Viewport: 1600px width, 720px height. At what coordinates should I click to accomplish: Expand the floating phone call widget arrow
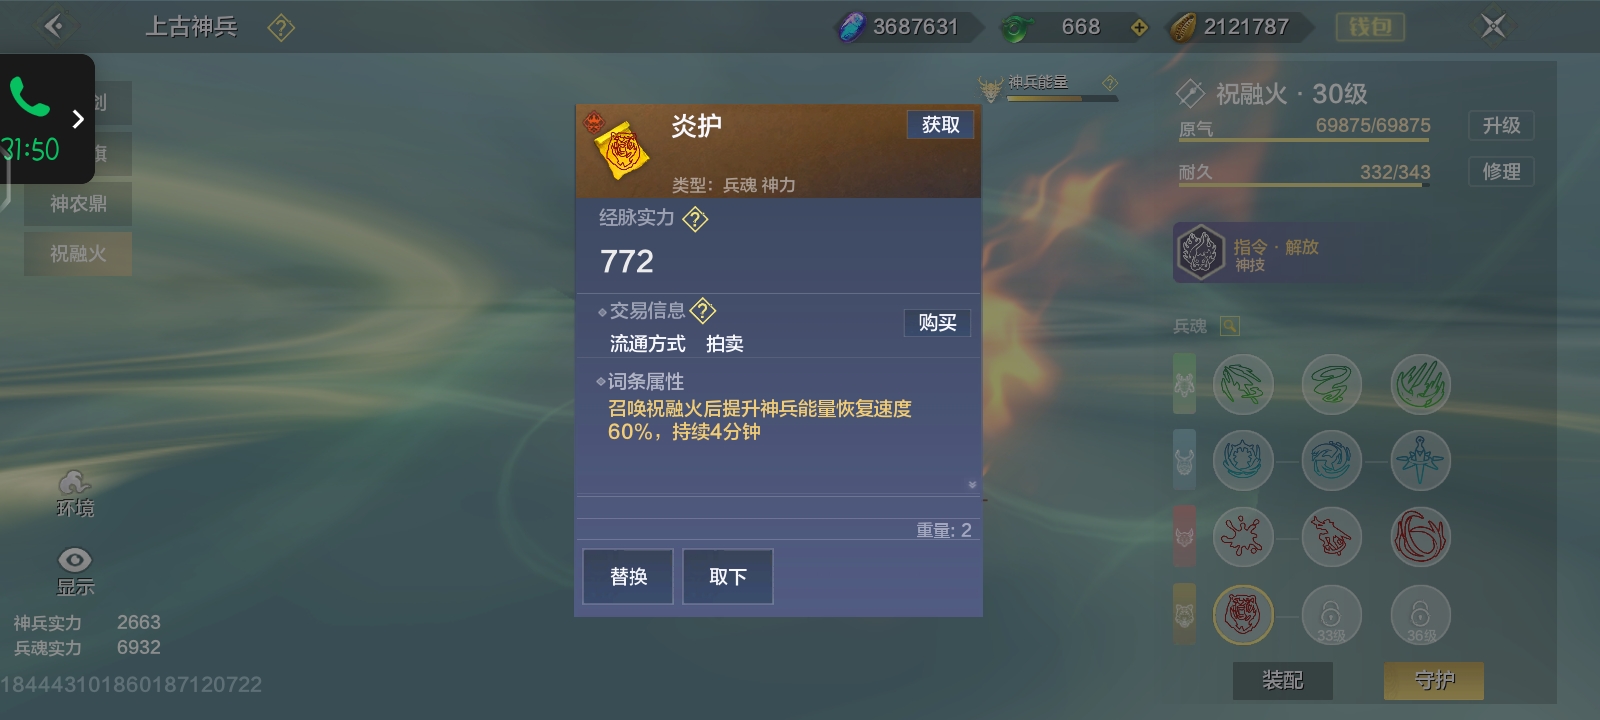point(78,119)
